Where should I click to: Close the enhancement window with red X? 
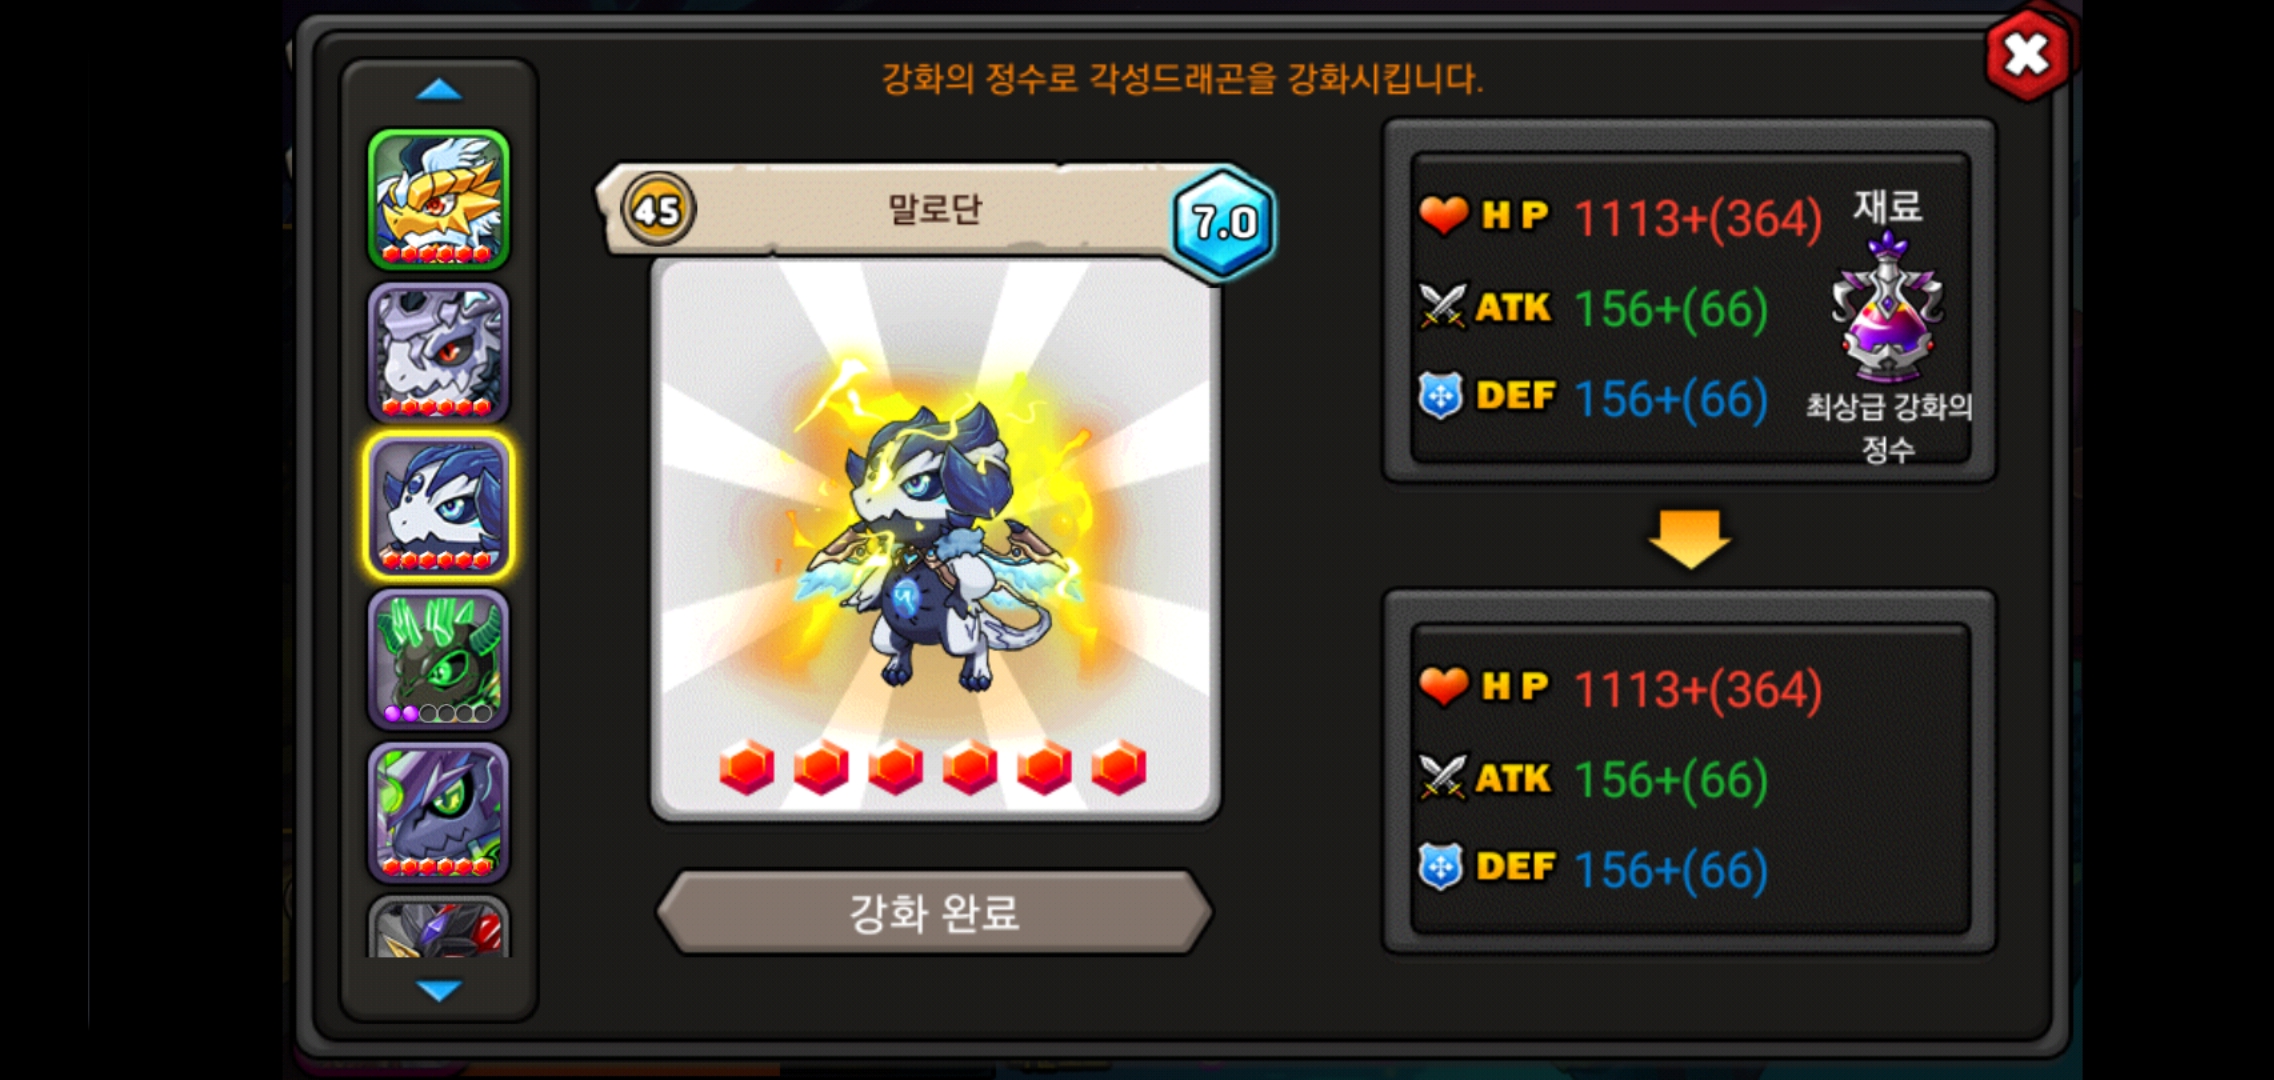point(2027,54)
